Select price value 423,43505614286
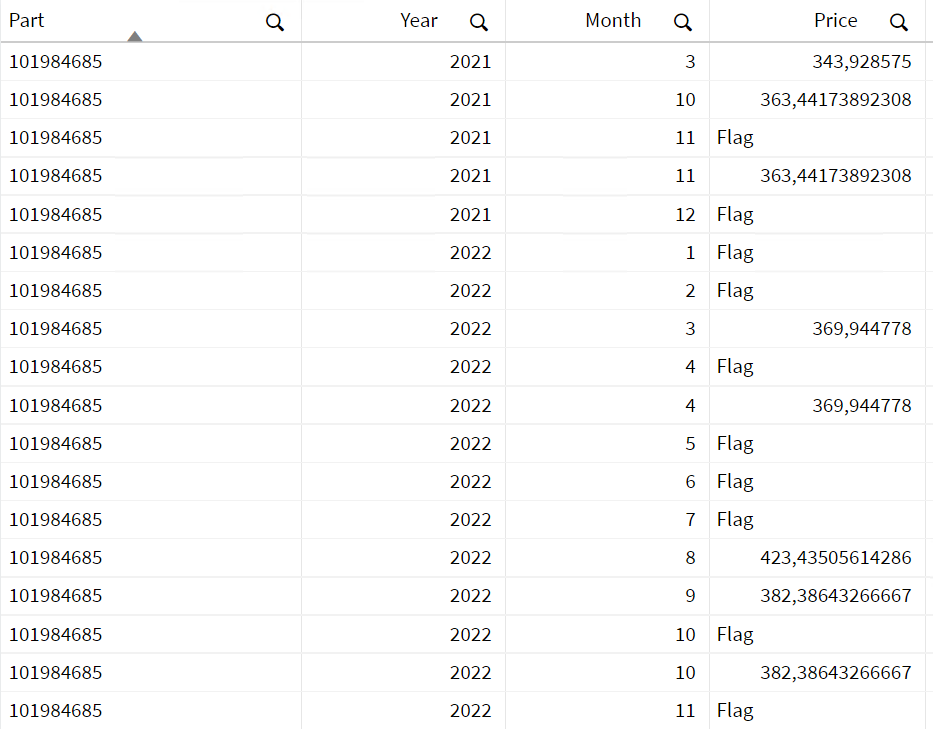This screenshot has width=933, height=729. tap(835, 558)
